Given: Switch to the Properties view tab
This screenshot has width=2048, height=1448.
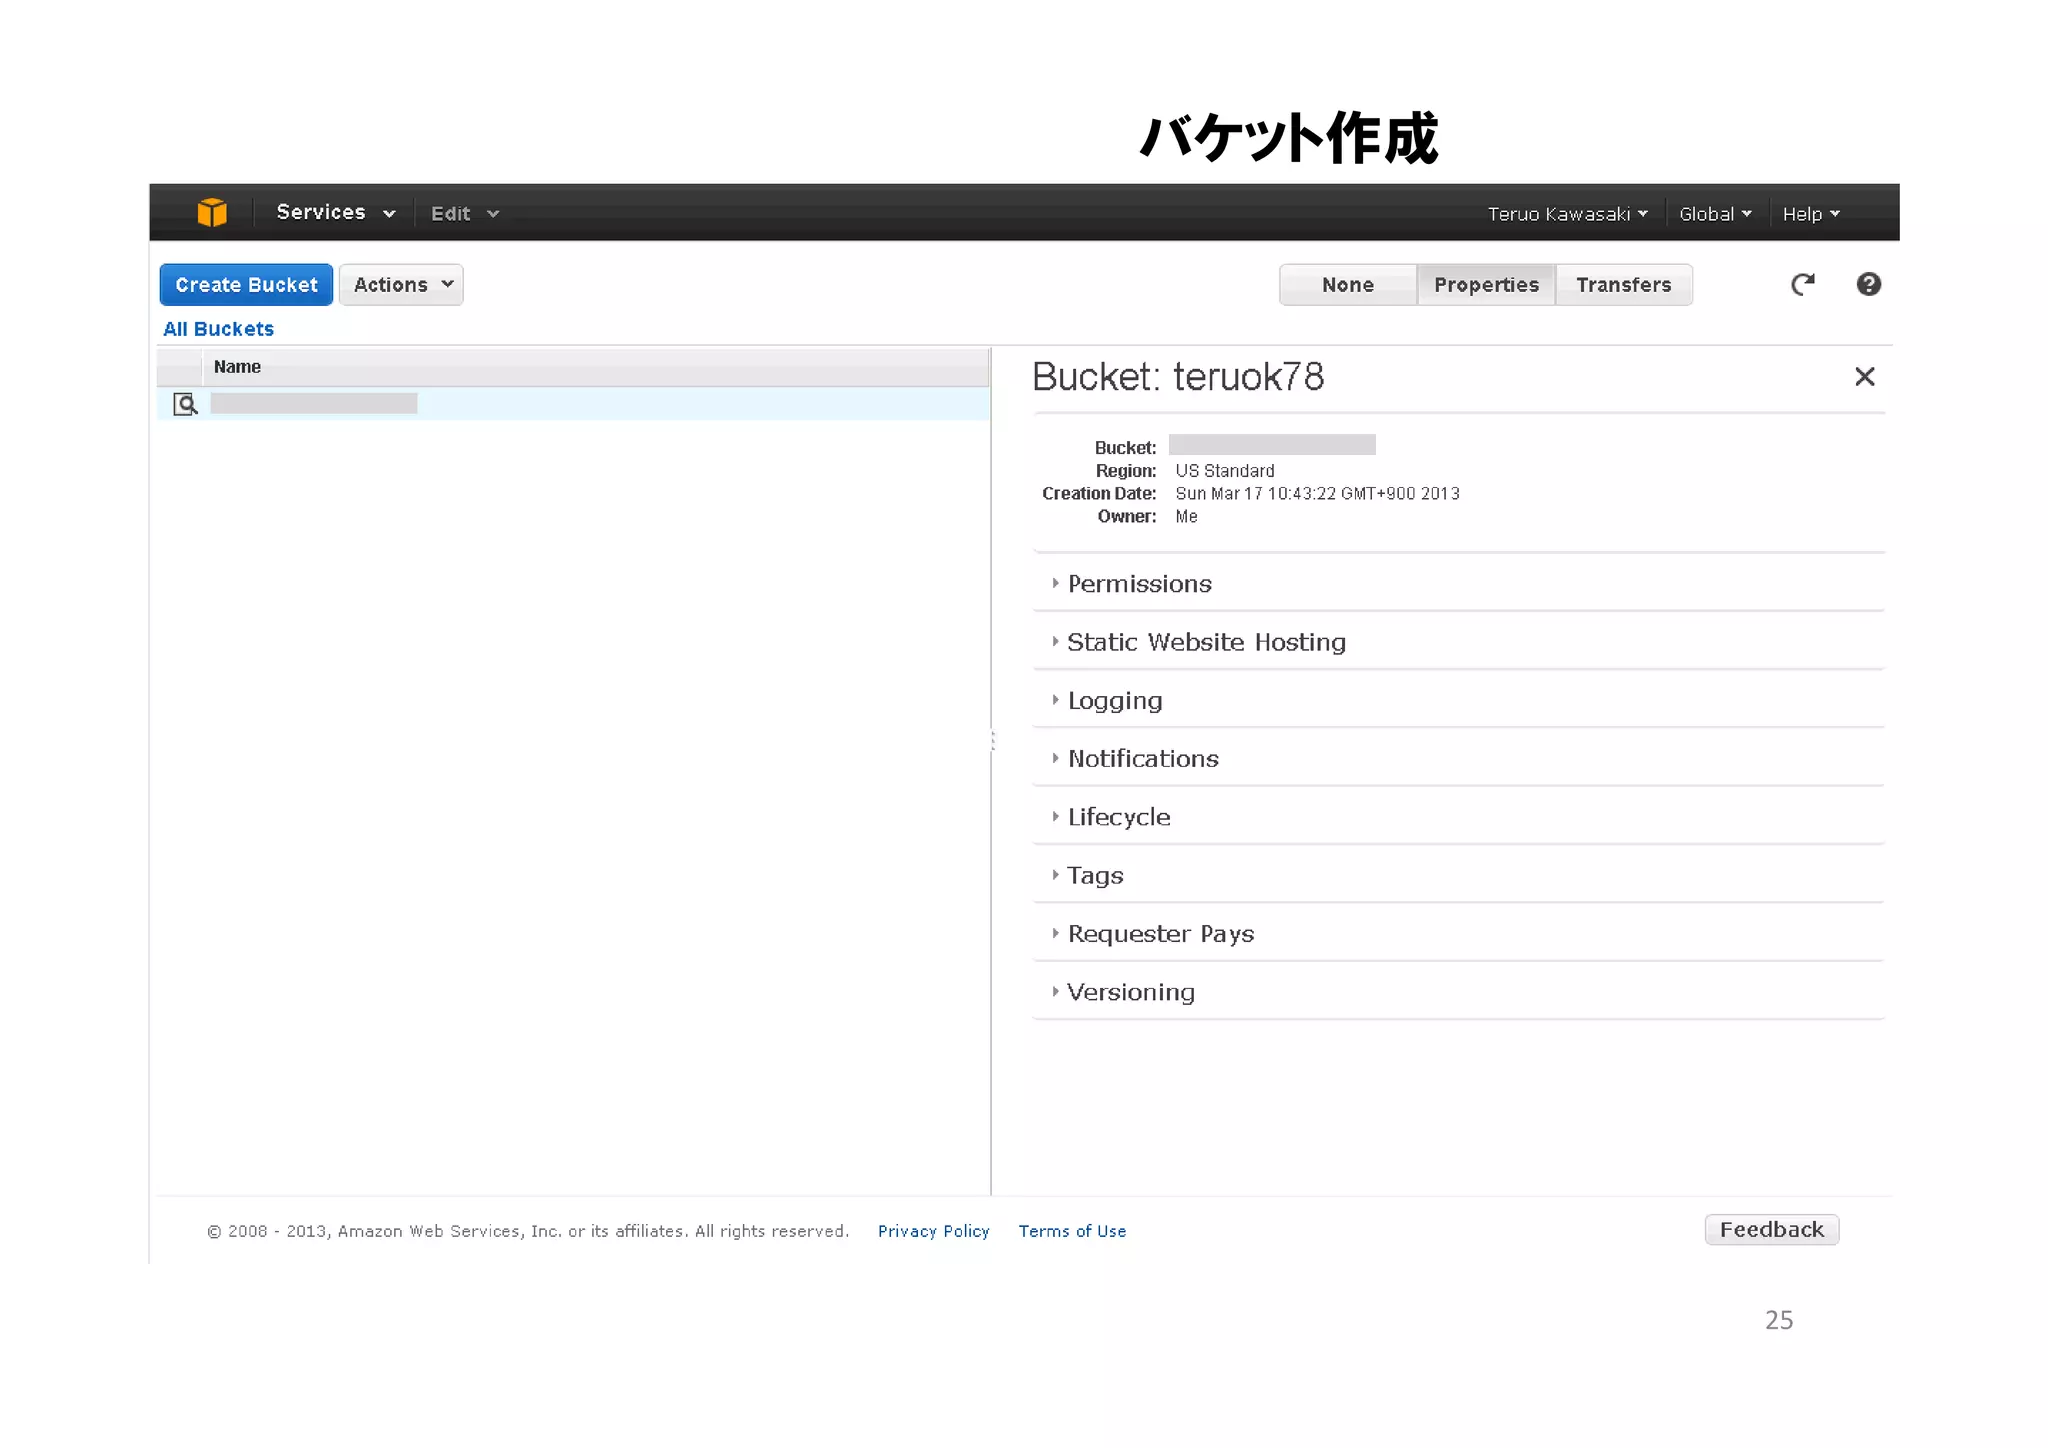Looking at the screenshot, I should pos(1486,285).
